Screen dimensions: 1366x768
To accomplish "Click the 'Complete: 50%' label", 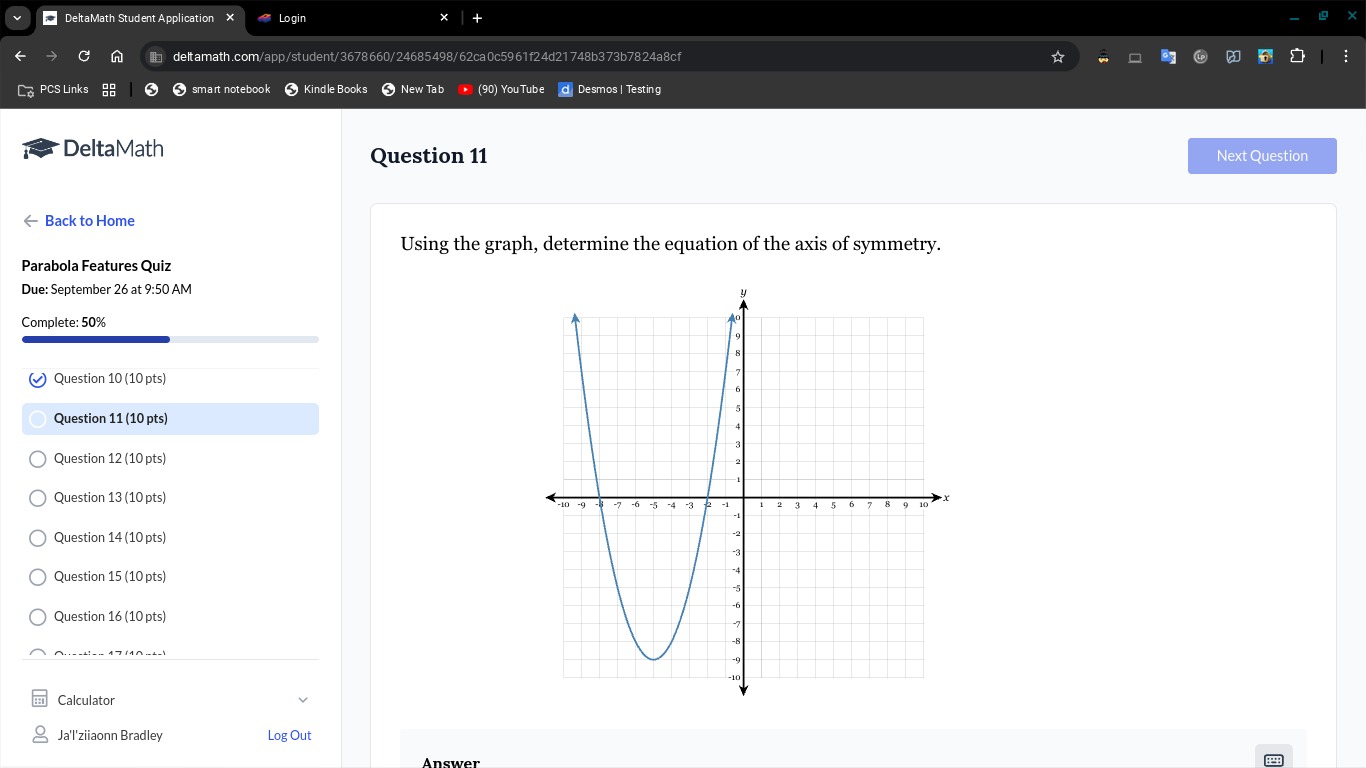I will click(63, 322).
